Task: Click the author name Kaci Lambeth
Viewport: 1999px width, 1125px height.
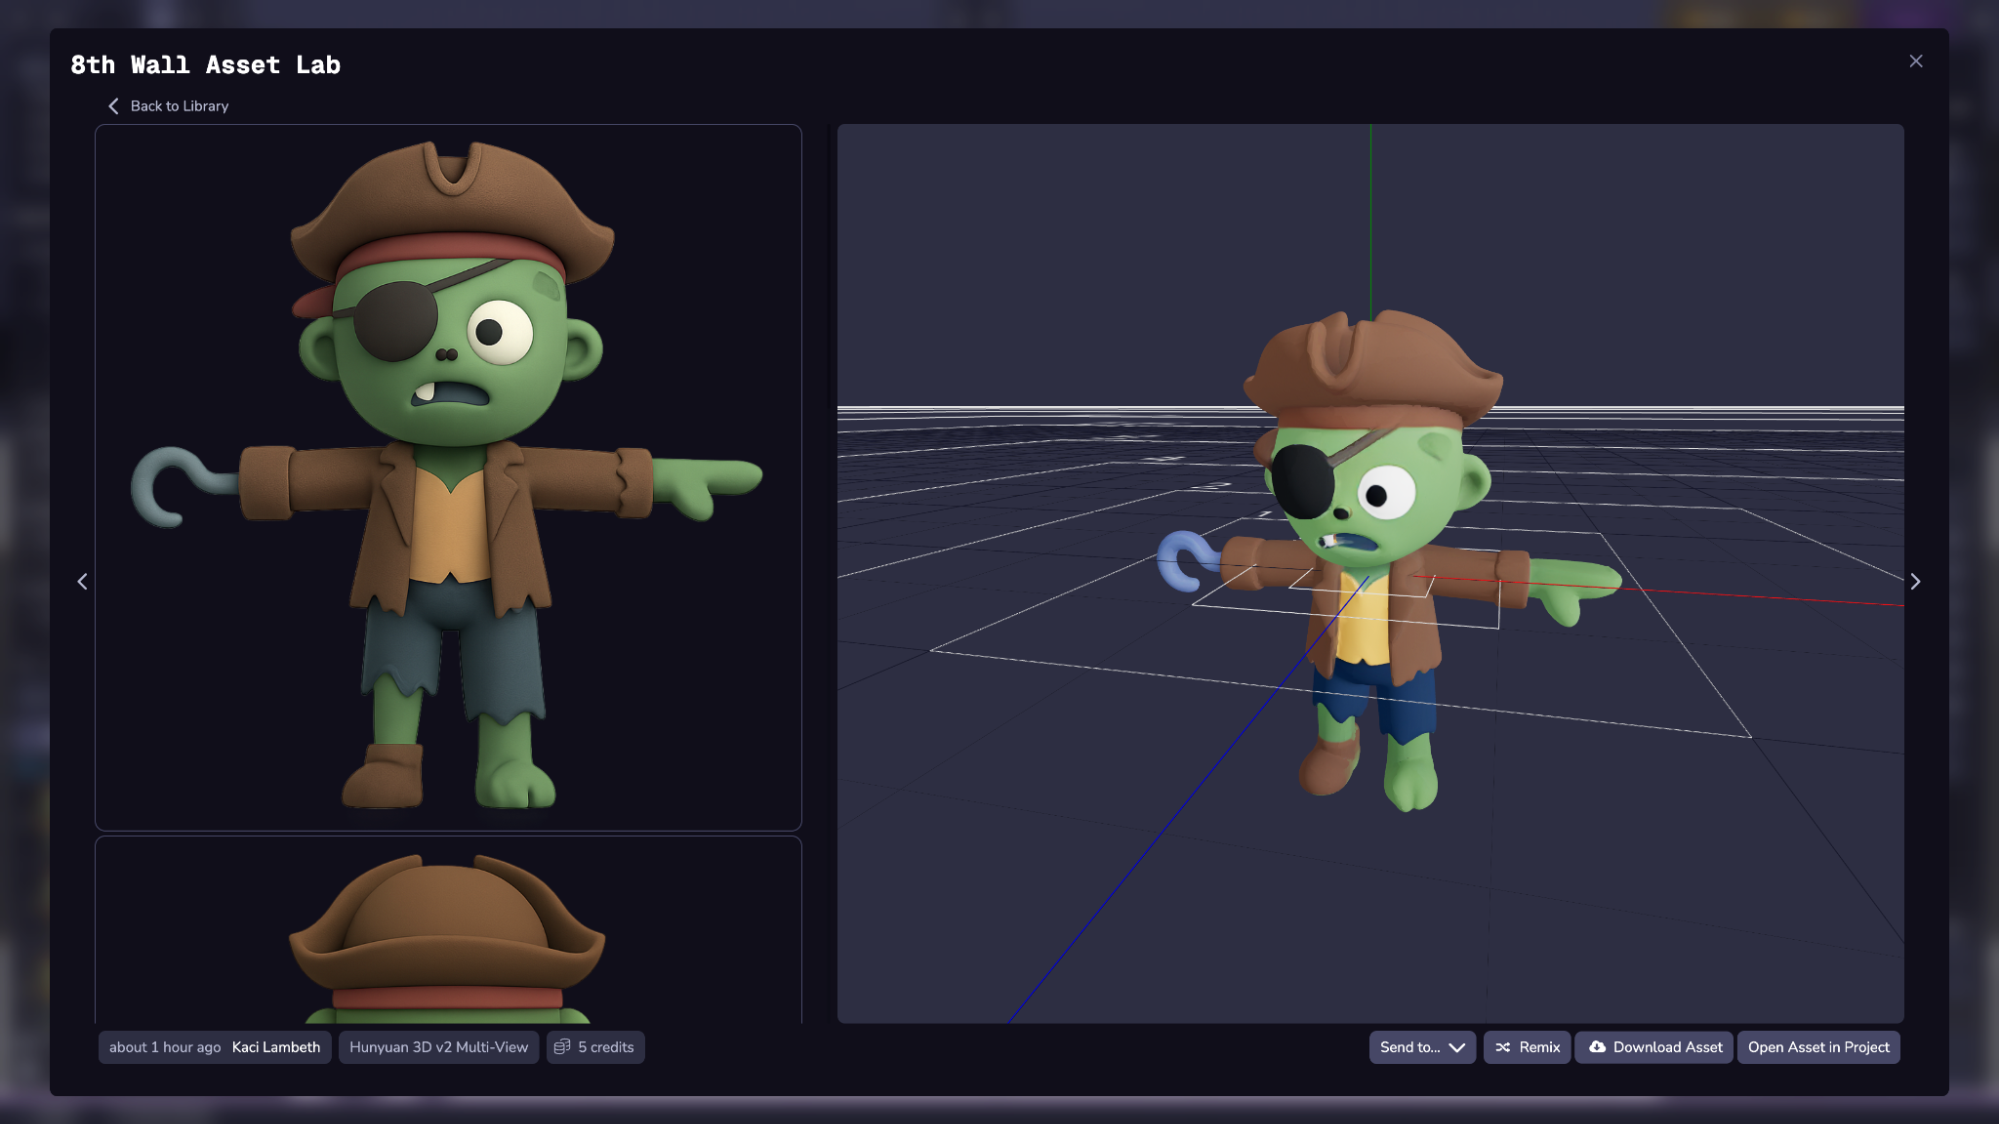Action: 276,1047
